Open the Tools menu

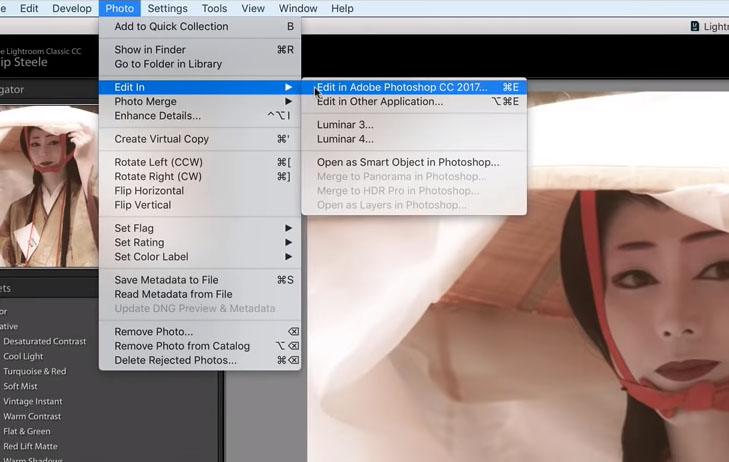pos(214,8)
